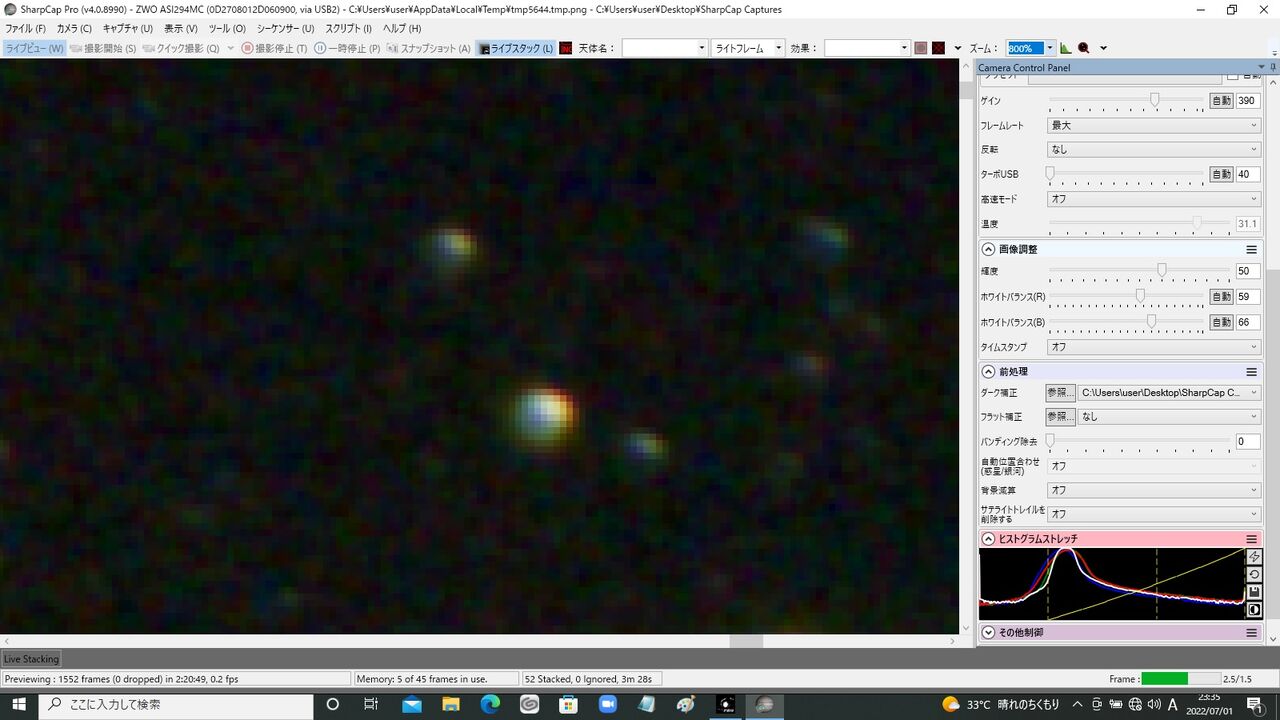Collapse the ヒストグラムストレッチ section
This screenshot has width=1280, height=720.
tap(988, 539)
